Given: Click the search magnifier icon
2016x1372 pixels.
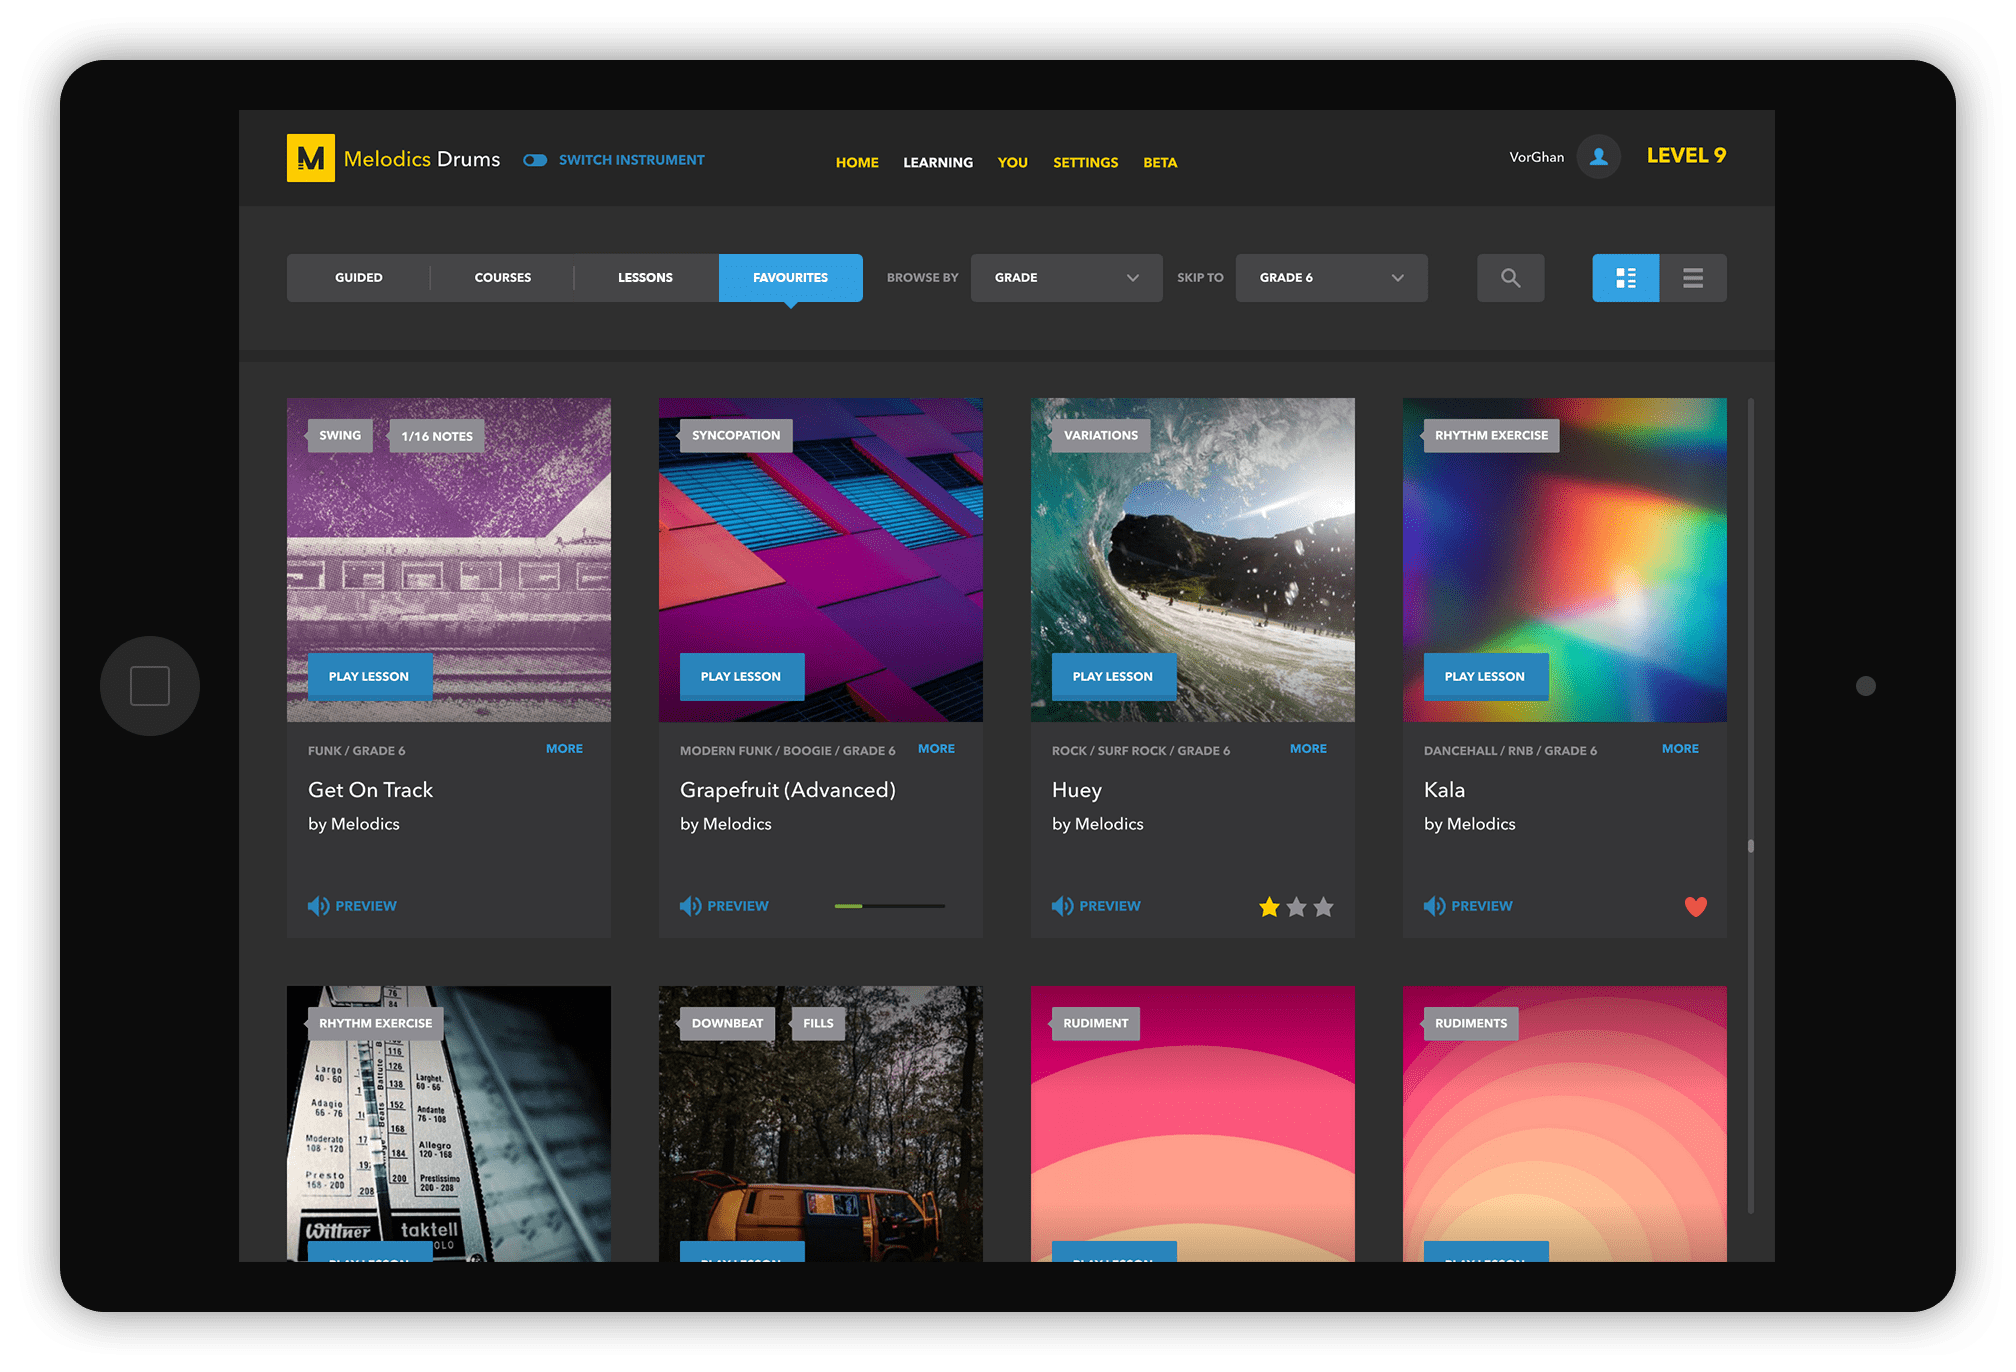Looking at the screenshot, I should pos(1510,277).
